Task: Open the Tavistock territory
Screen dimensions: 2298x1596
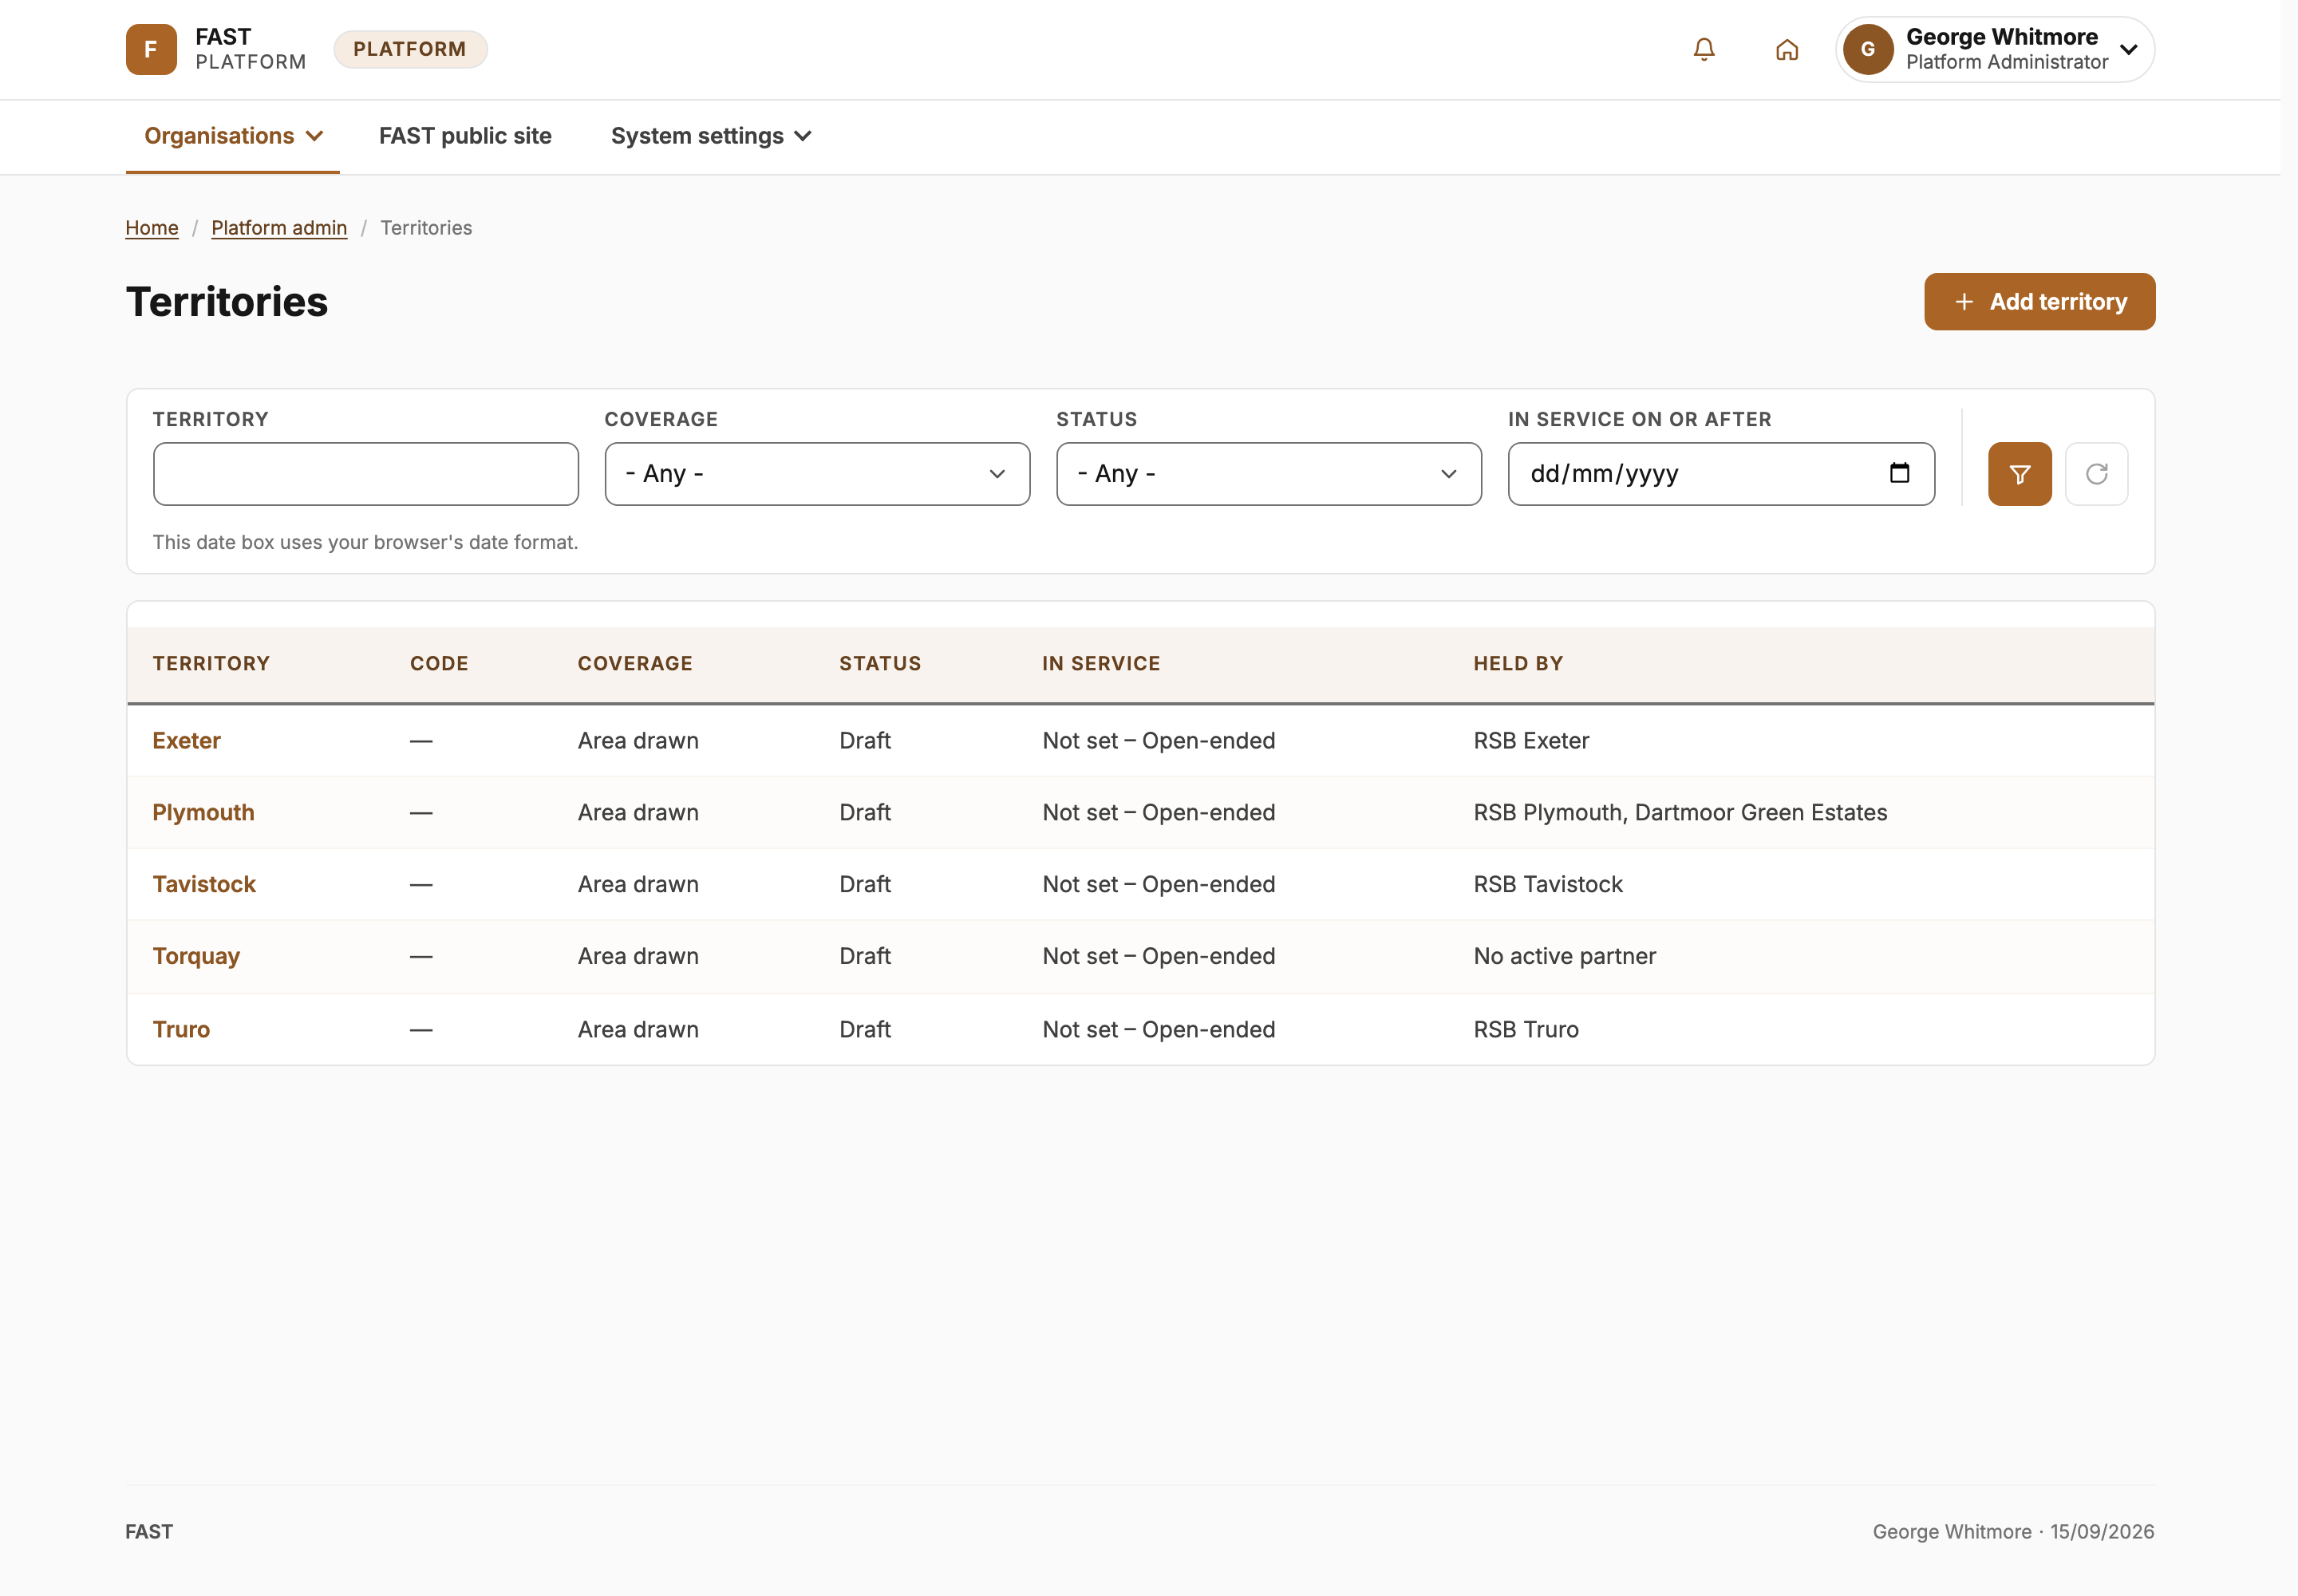Action: pyautogui.click(x=204, y=884)
